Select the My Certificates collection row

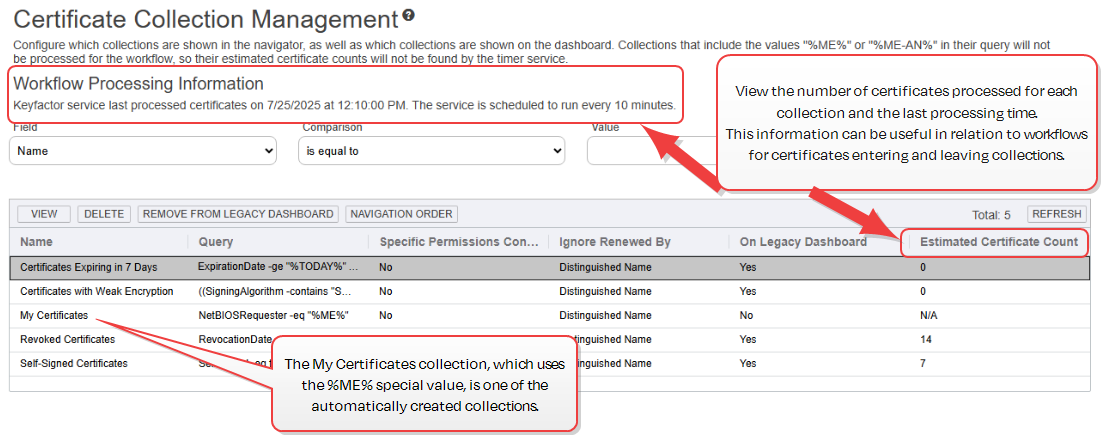click(x=54, y=315)
